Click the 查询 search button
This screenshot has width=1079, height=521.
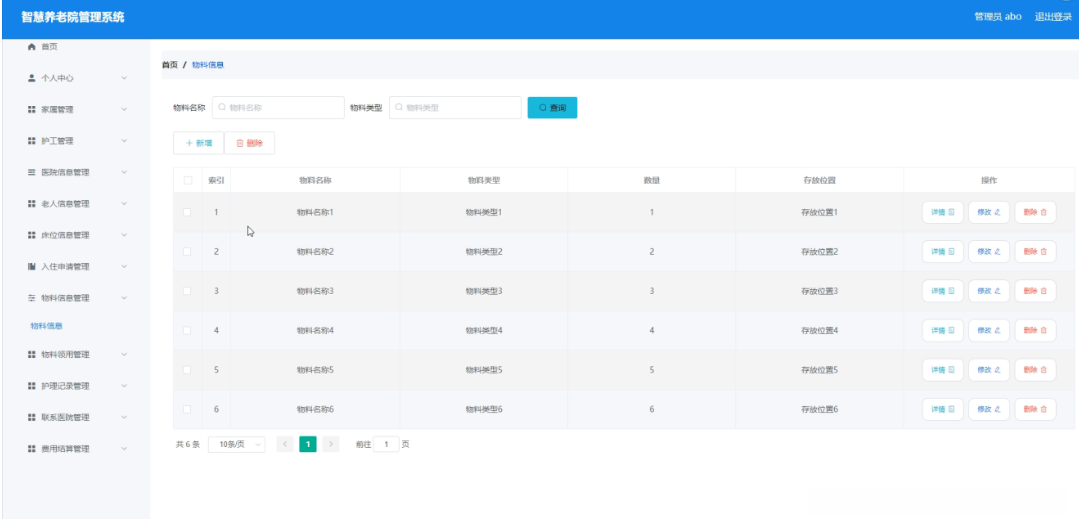[x=552, y=107]
